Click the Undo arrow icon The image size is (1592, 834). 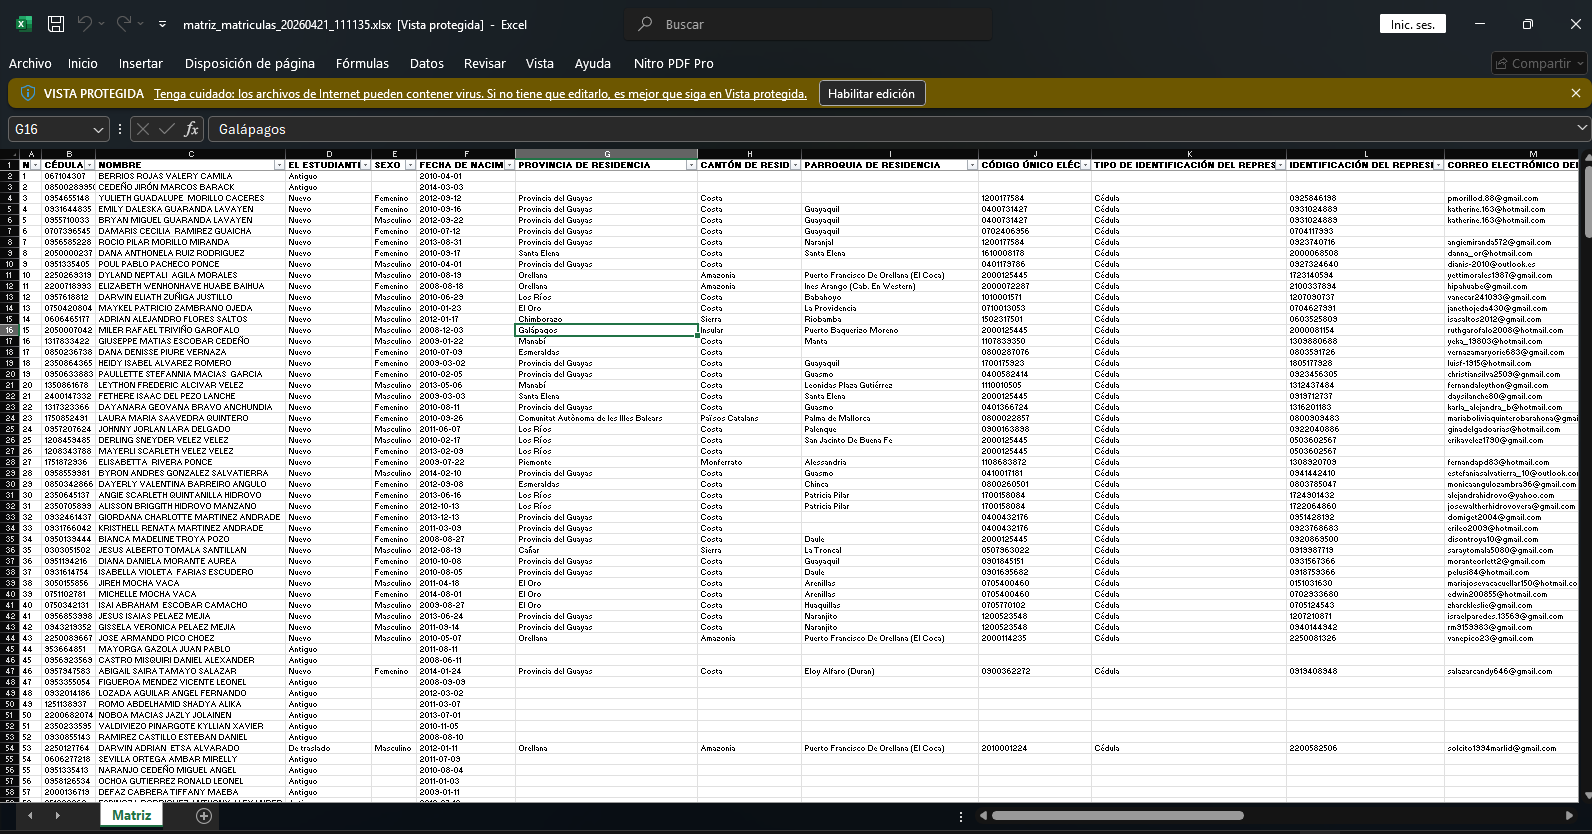(x=85, y=24)
